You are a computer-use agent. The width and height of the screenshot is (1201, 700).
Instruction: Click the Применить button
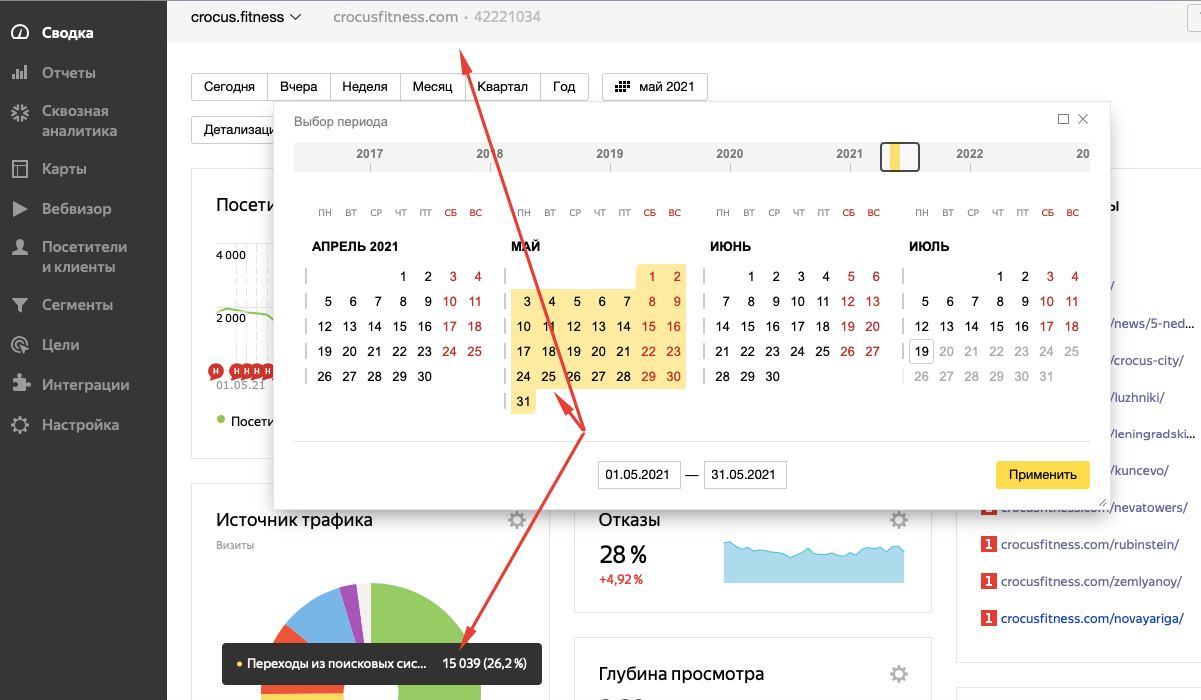(1042, 475)
